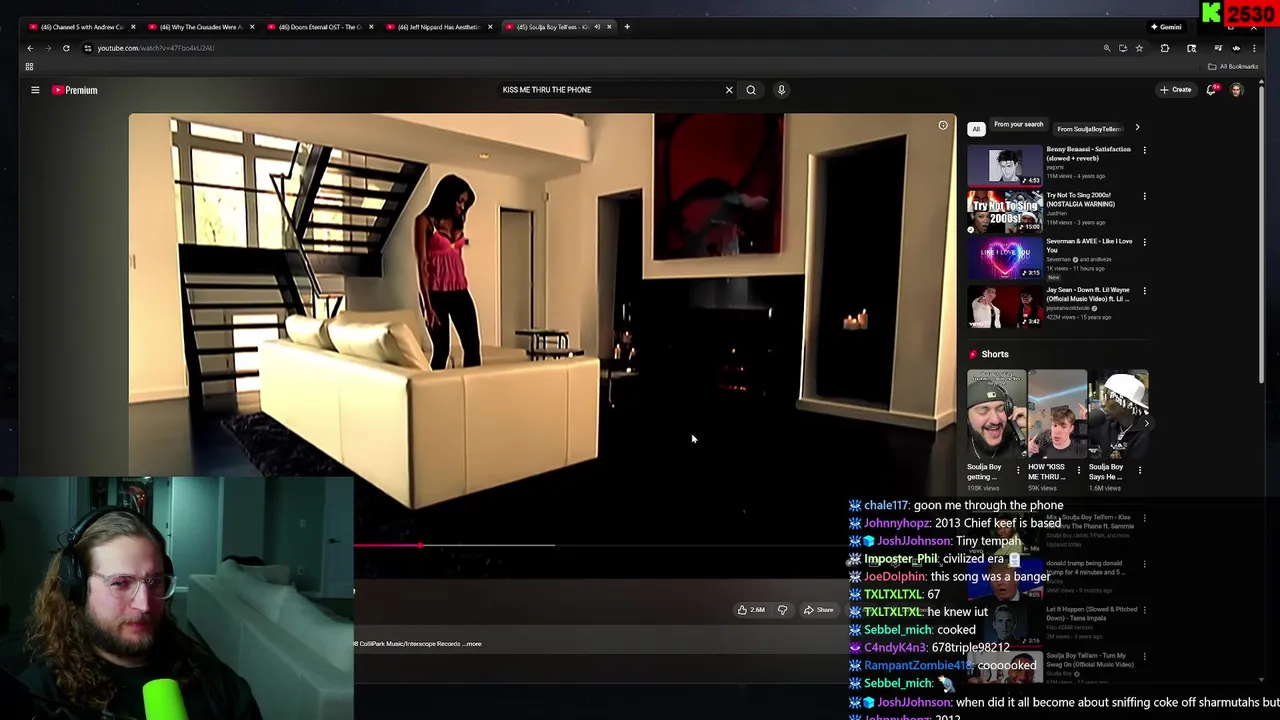Show the video info card icon
Image resolution: width=1280 pixels, height=720 pixels.
(943, 126)
